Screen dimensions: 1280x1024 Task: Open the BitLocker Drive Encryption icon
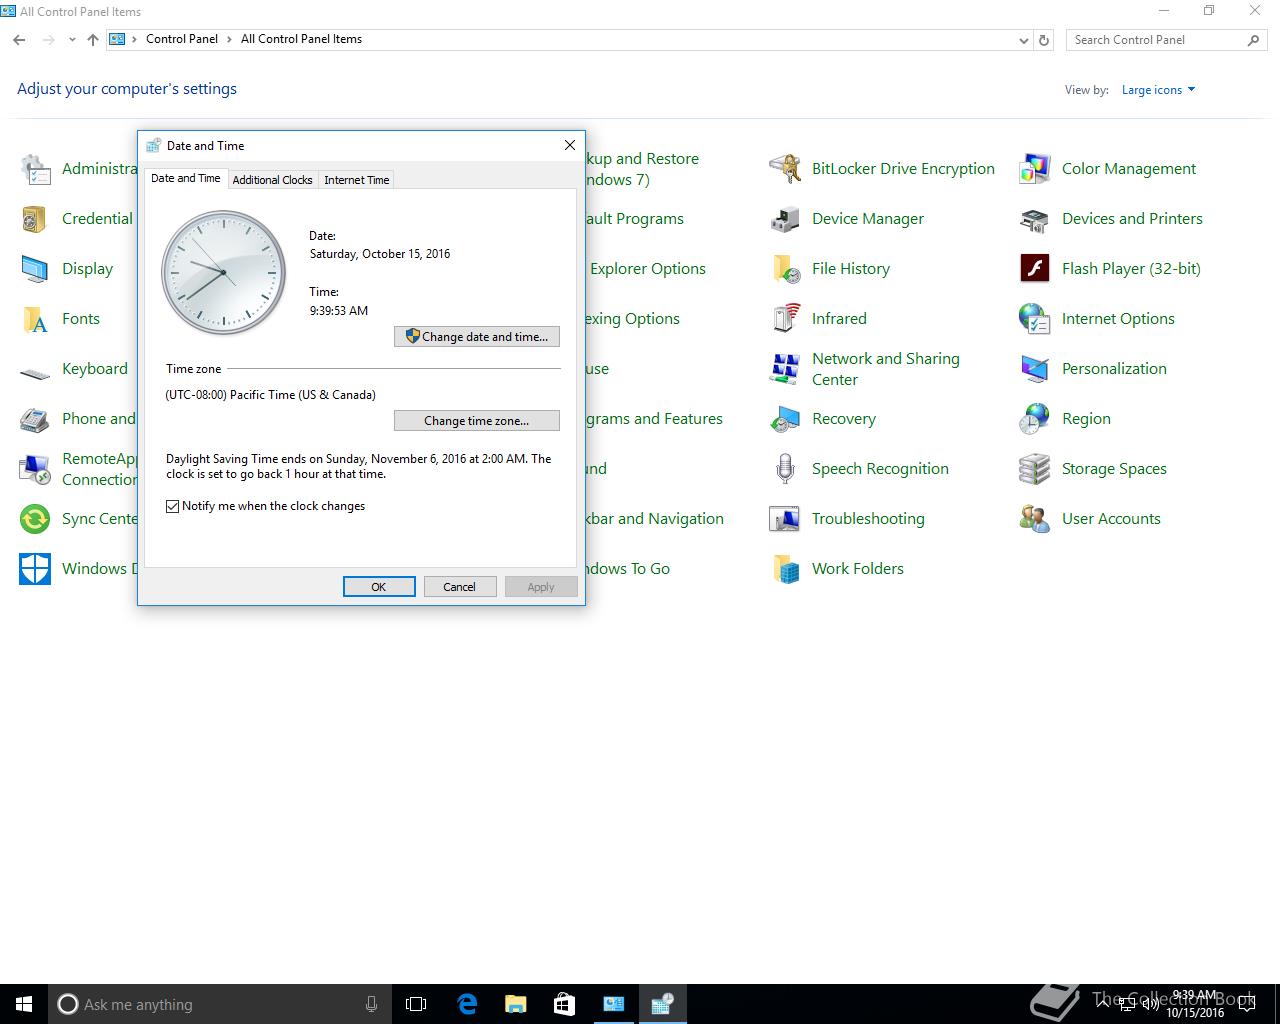pos(785,169)
